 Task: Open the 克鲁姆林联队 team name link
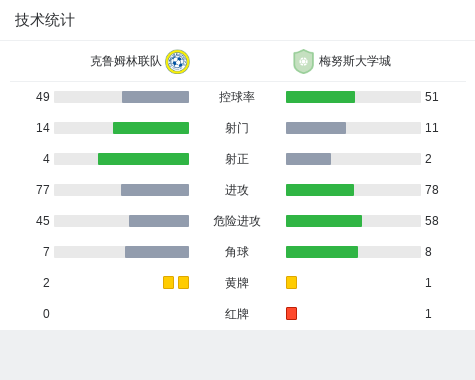point(126,61)
